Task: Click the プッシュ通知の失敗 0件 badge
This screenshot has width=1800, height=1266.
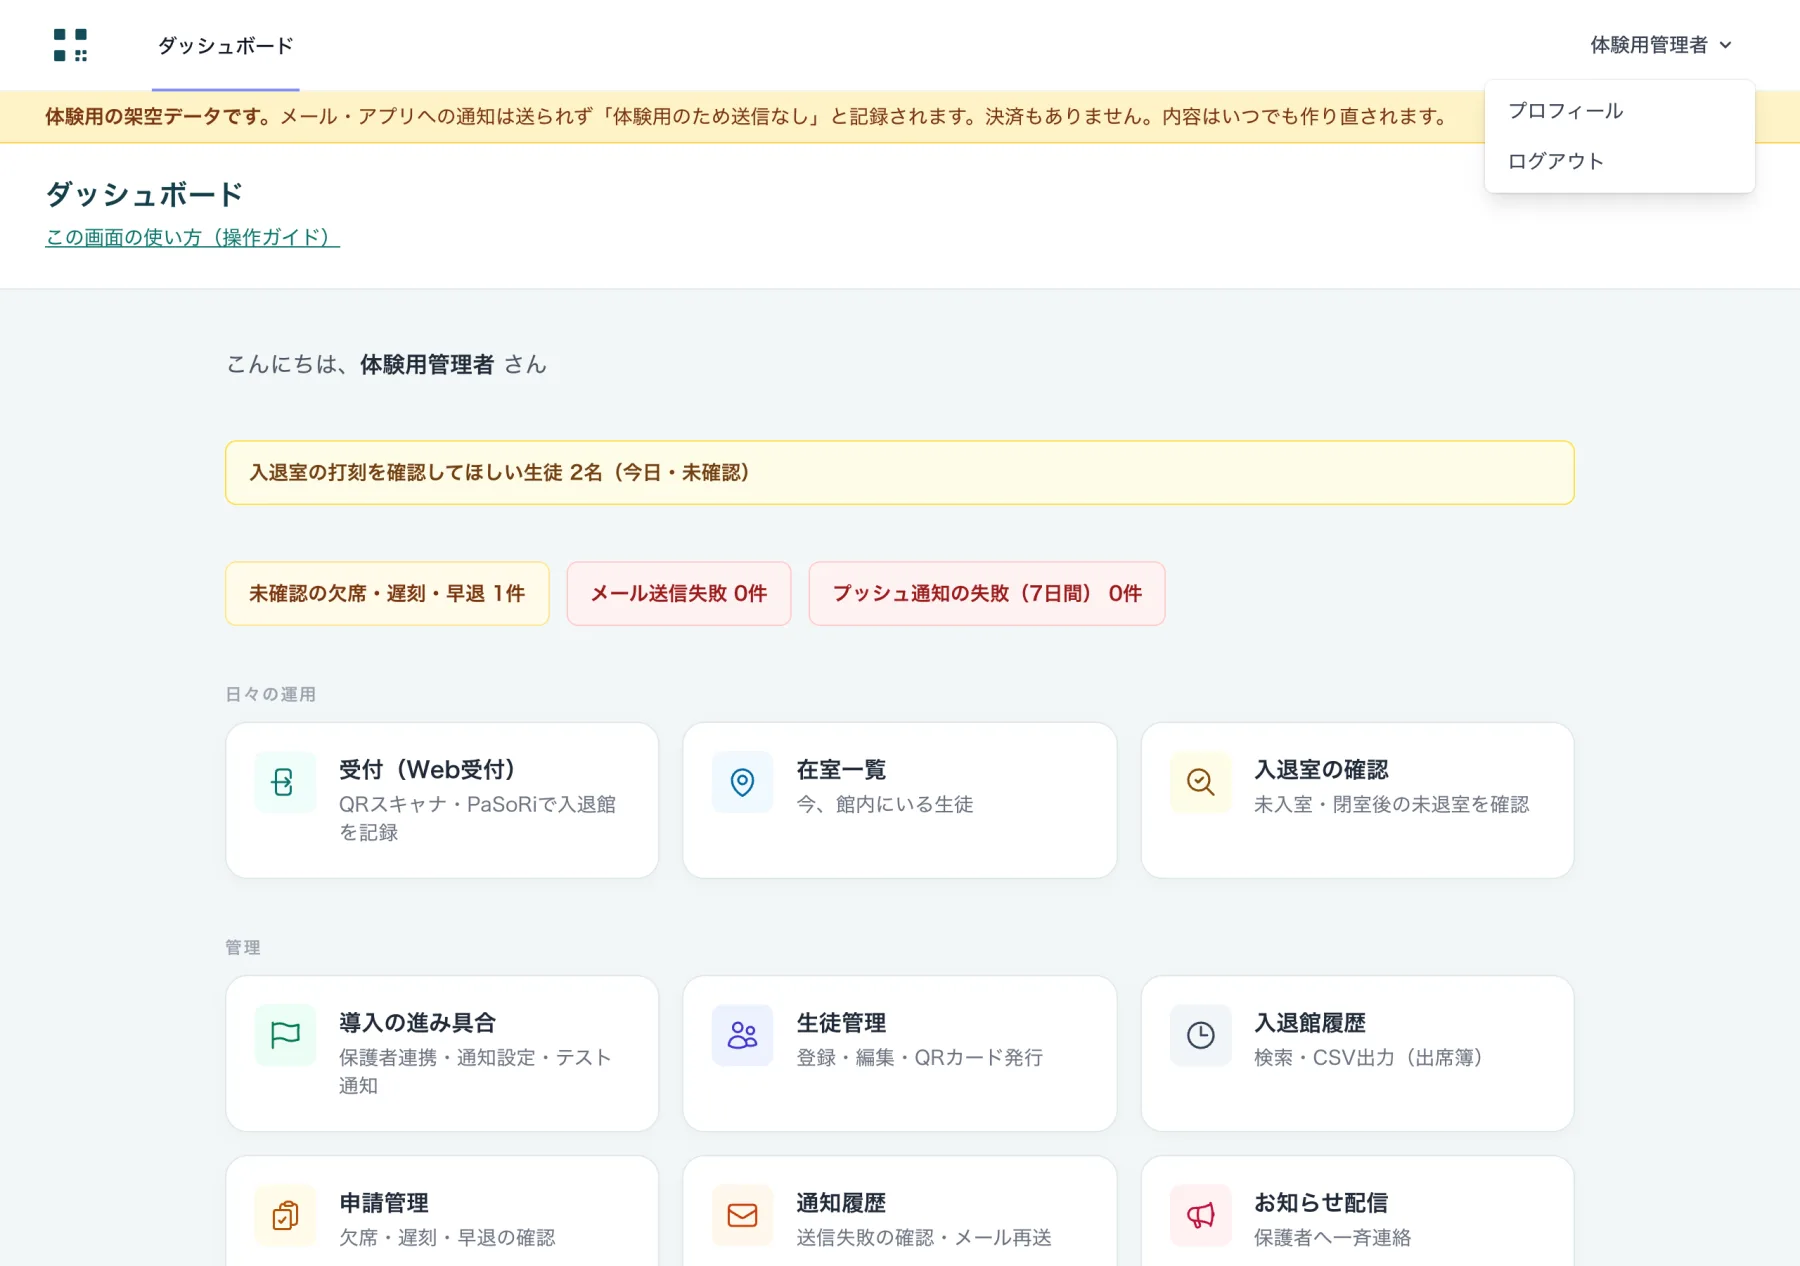Action: pos(987,593)
